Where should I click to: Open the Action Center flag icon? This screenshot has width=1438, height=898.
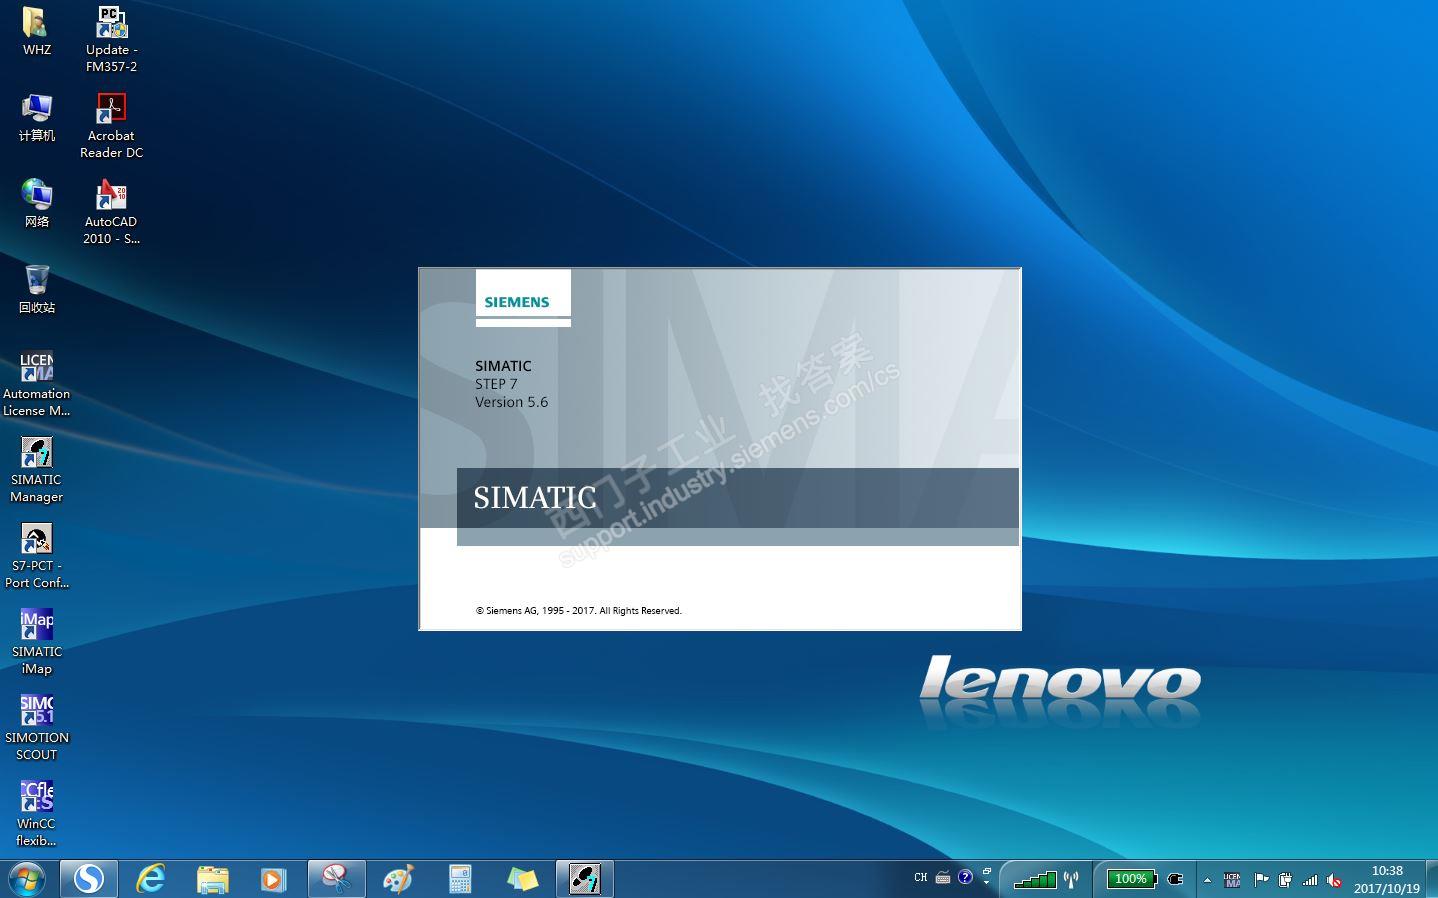pos(1261,880)
